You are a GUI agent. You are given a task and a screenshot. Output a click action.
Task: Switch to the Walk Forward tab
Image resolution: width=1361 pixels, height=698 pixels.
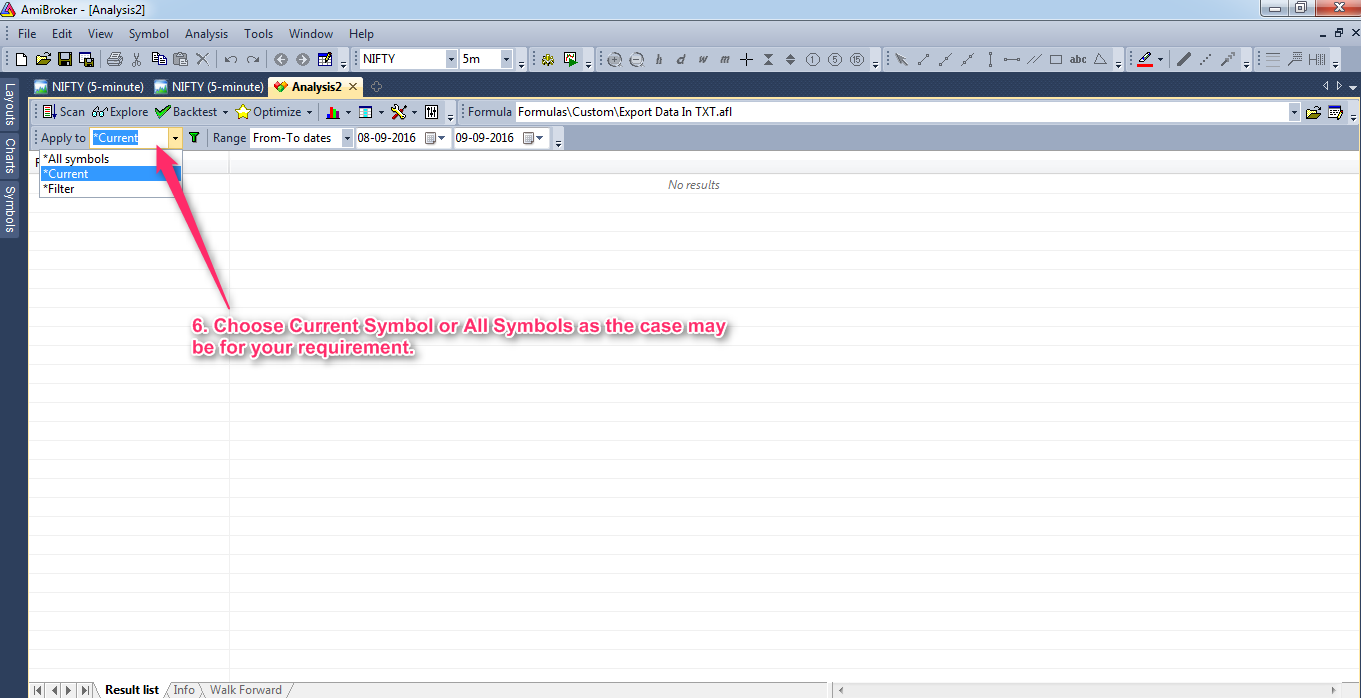coord(246,690)
